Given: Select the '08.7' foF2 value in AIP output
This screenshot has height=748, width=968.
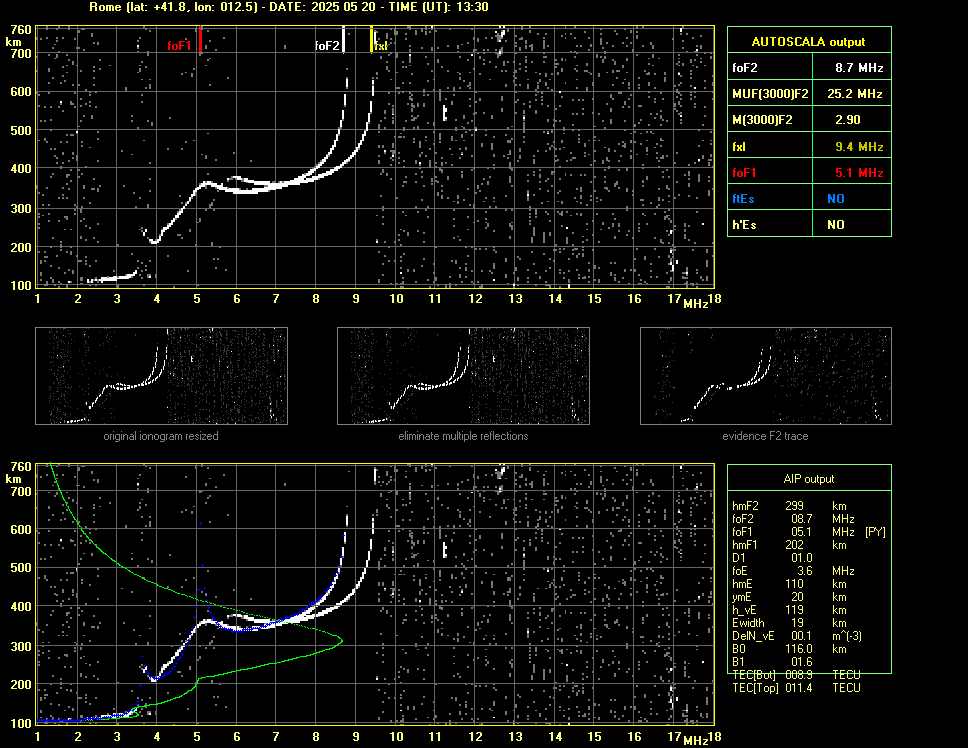Looking at the screenshot, I should (x=802, y=519).
